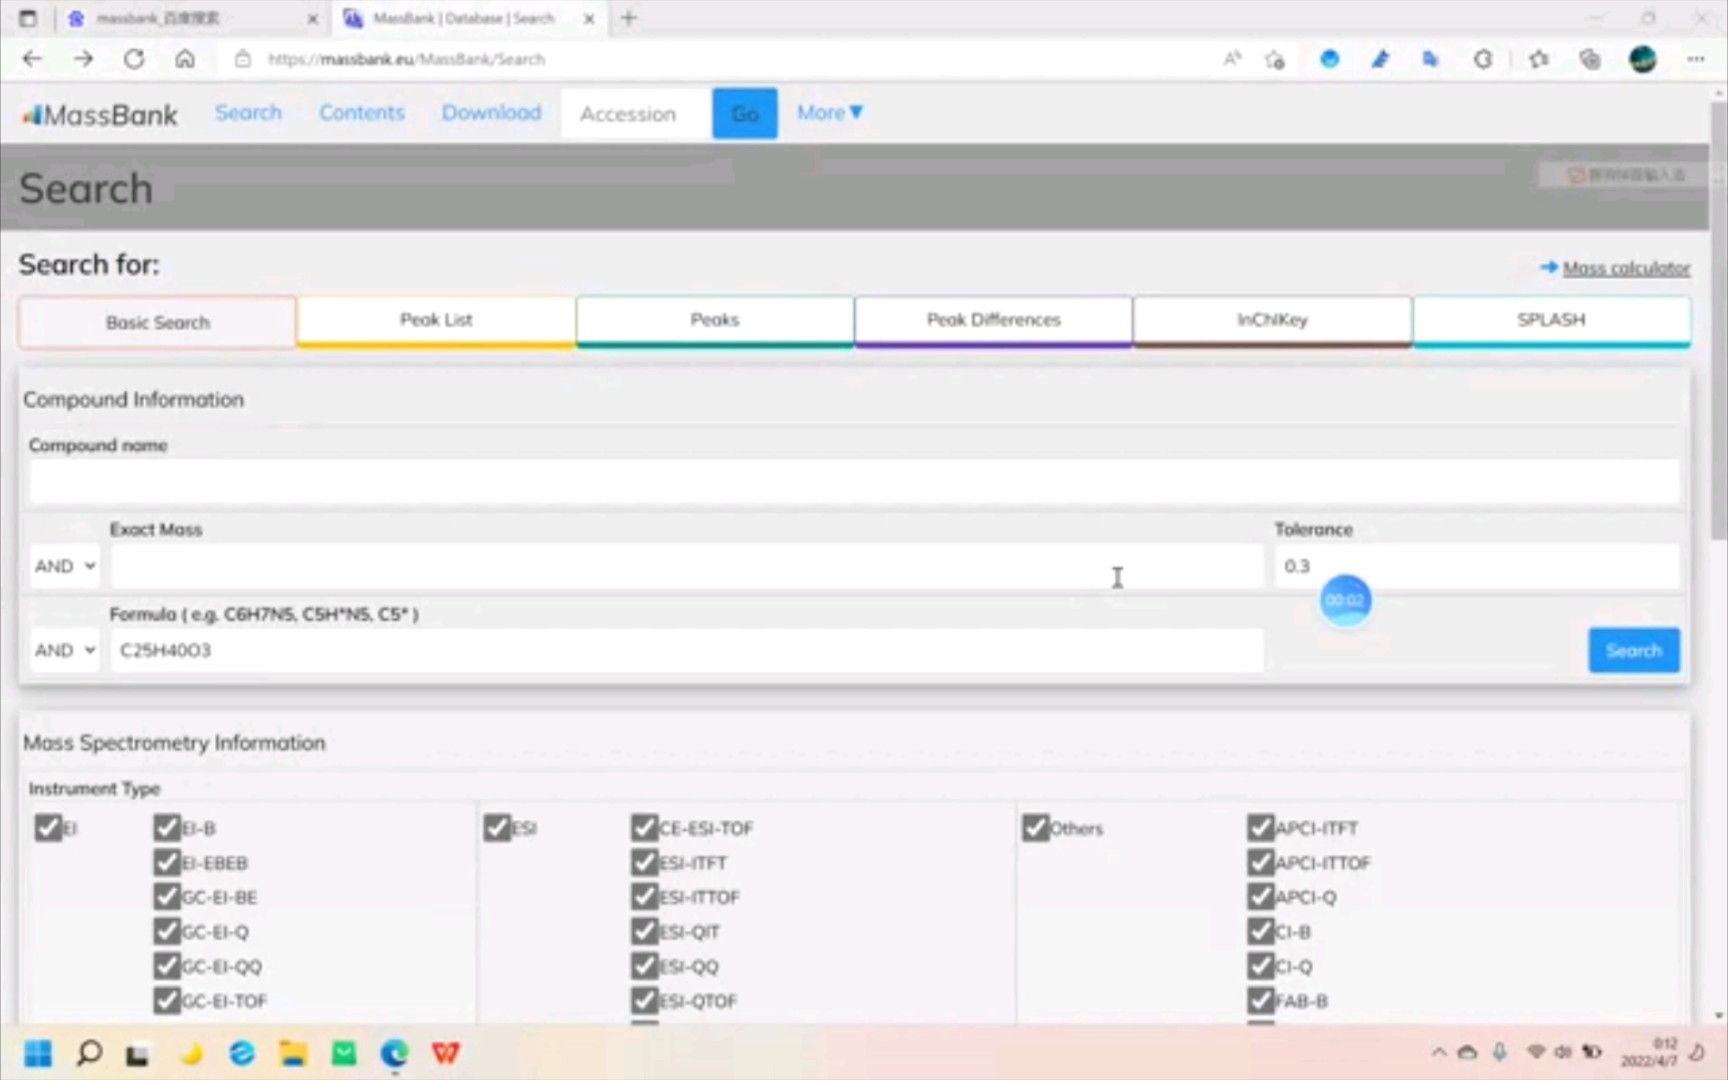Click the browser forward arrow
1728x1080 pixels.
(83, 59)
